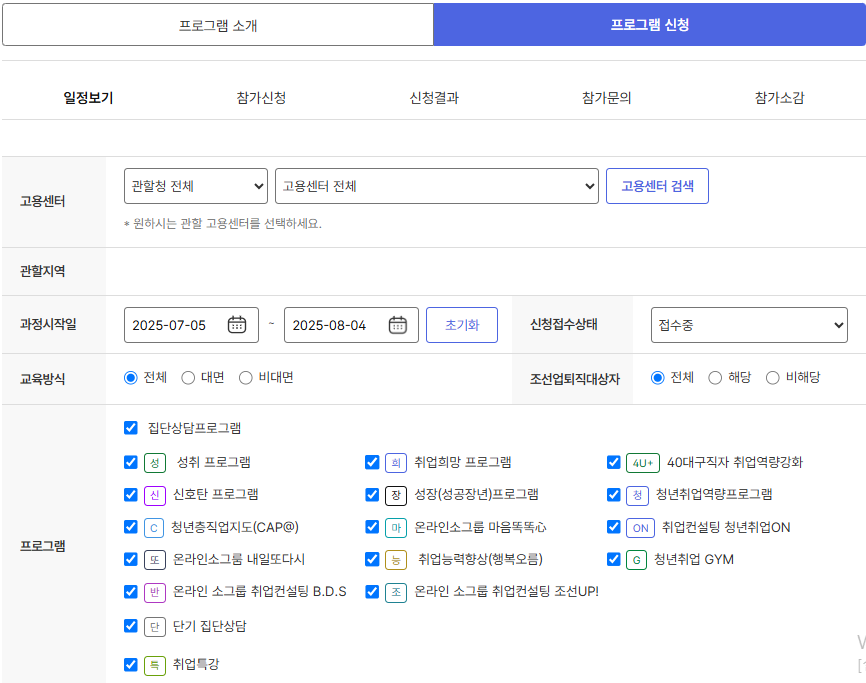Open the 관할청 전체 dropdown

(196, 186)
